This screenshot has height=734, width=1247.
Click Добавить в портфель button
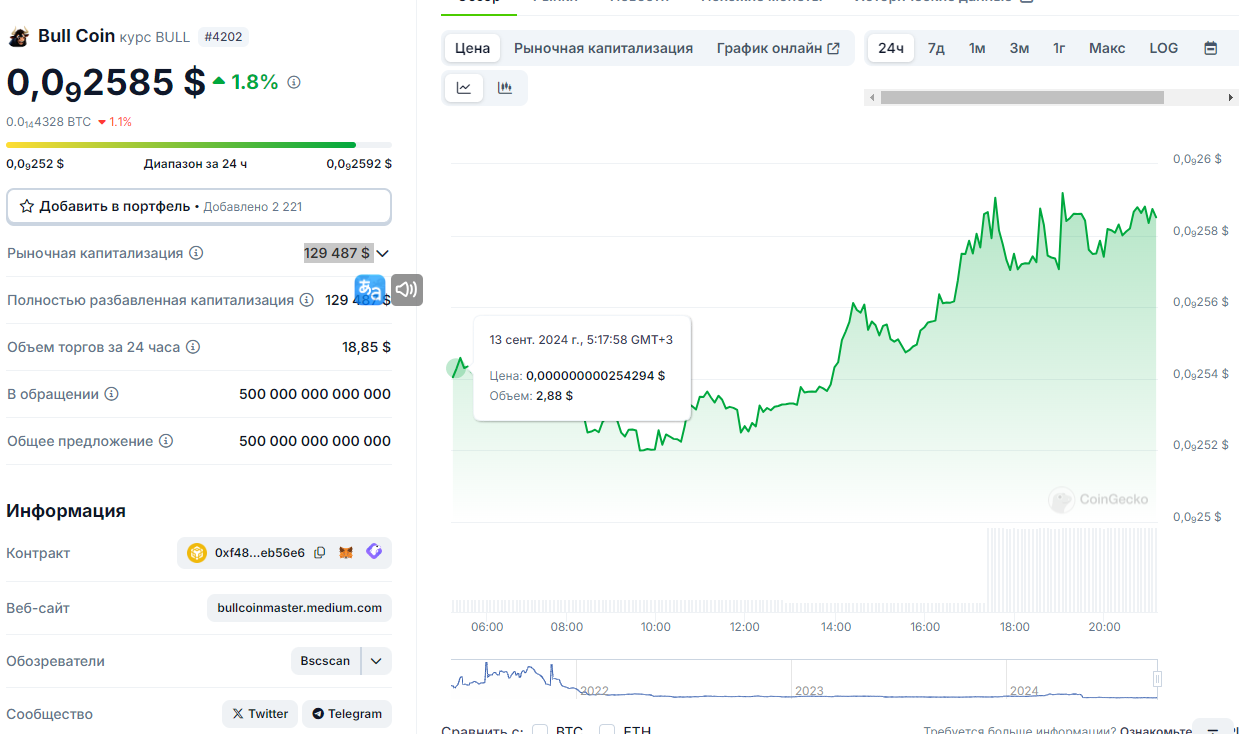pyautogui.click(x=199, y=206)
